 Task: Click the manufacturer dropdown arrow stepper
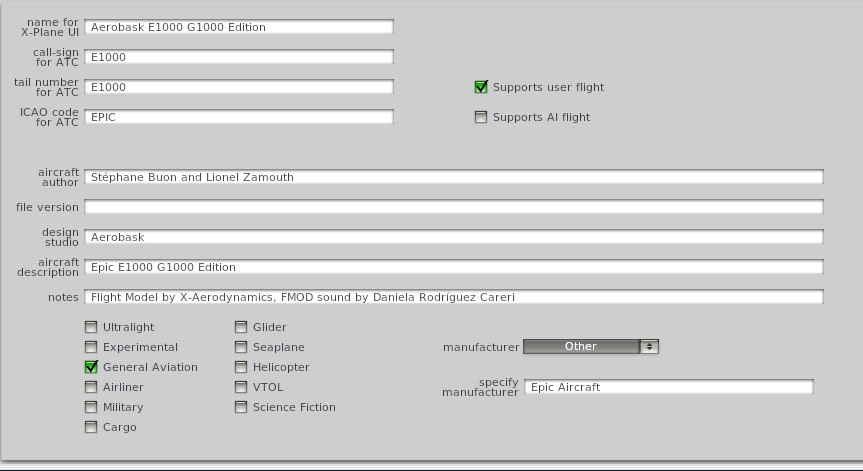coord(649,346)
